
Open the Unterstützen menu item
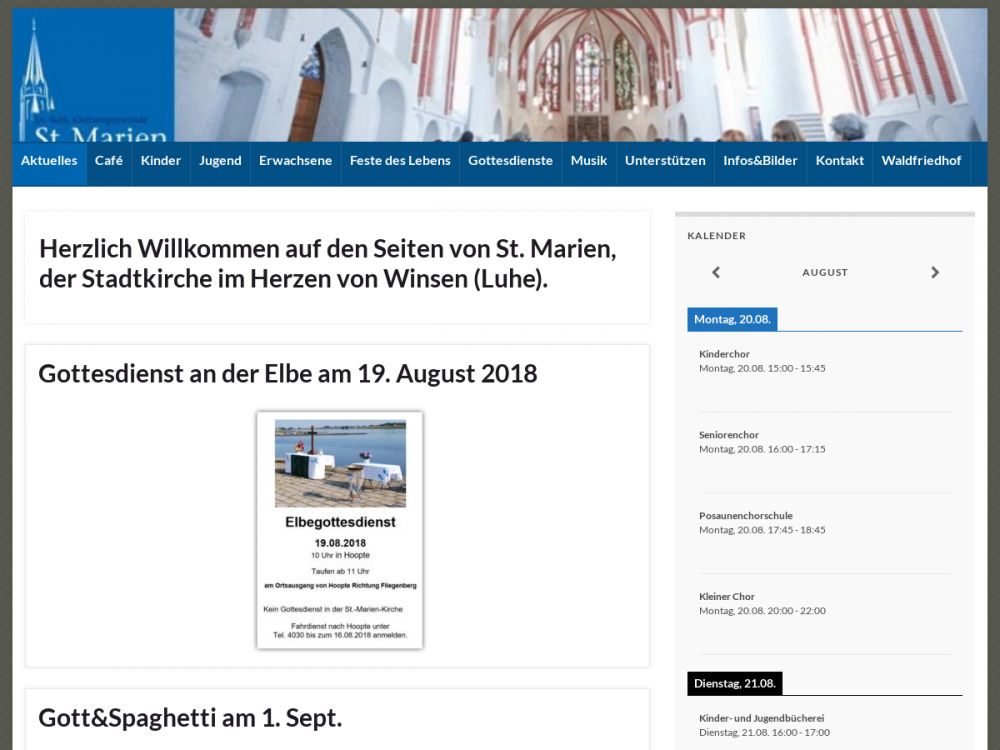pyautogui.click(x=665, y=161)
